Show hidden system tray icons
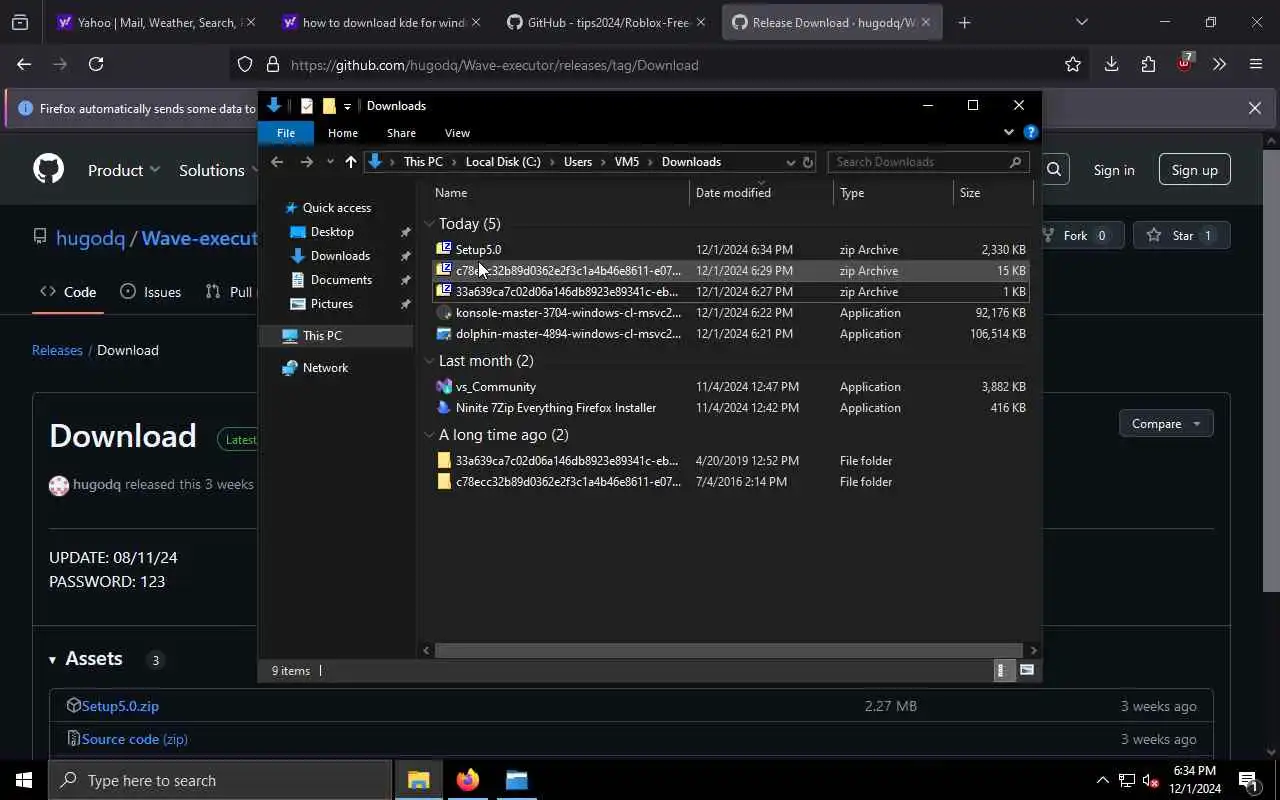1280x800 pixels. pos(1102,780)
